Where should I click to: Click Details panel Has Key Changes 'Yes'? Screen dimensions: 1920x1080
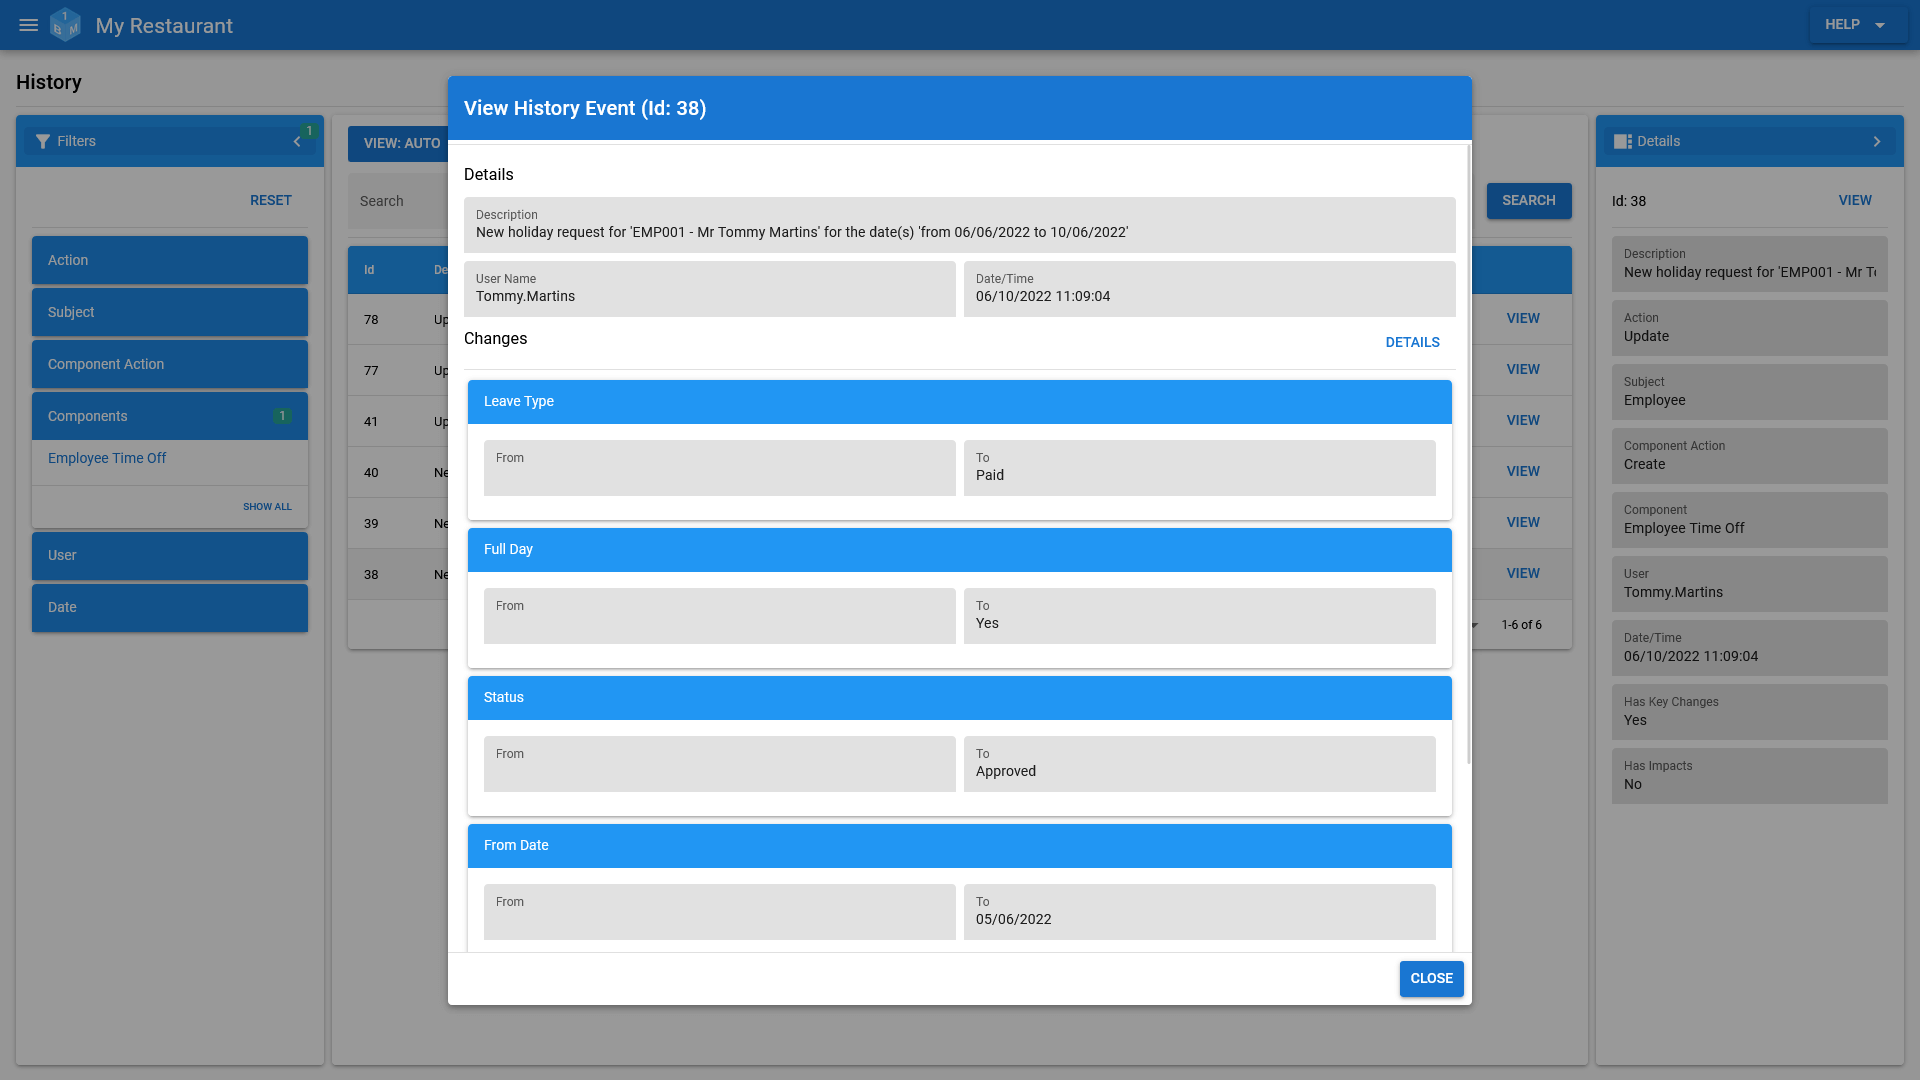tap(1750, 712)
